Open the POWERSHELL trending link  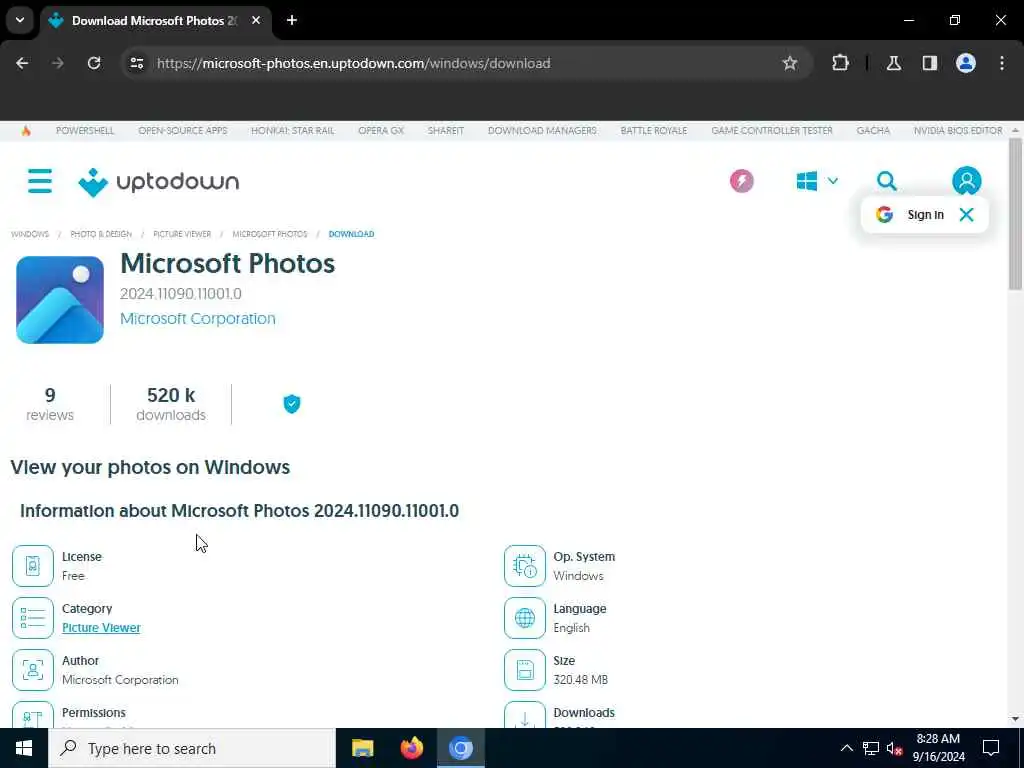85,131
